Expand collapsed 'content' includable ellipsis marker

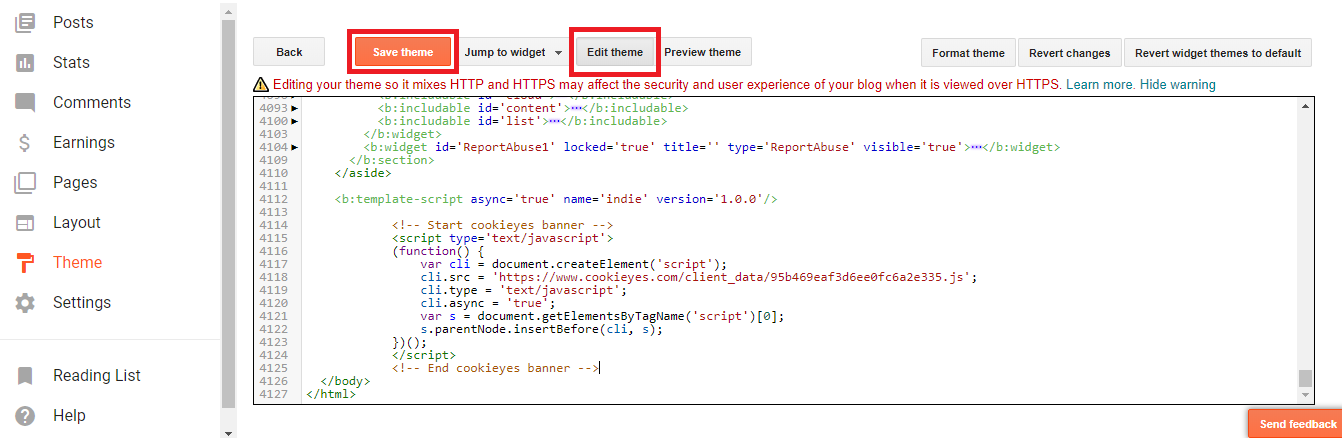tap(578, 107)
